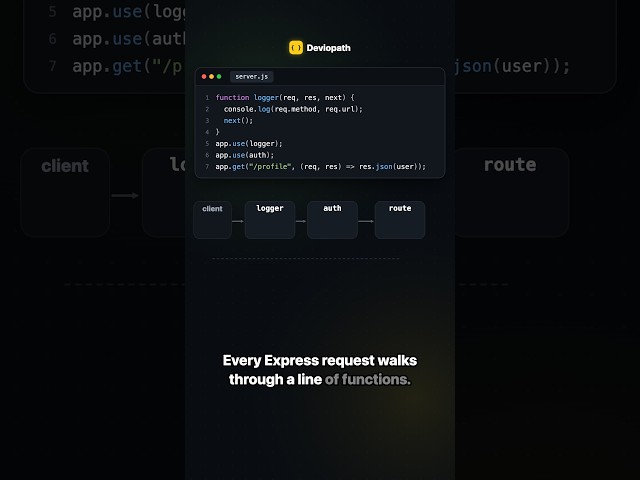Click the dimmed words 'of functions.'
The image size is (640, 480).
(x=368, y=380)
